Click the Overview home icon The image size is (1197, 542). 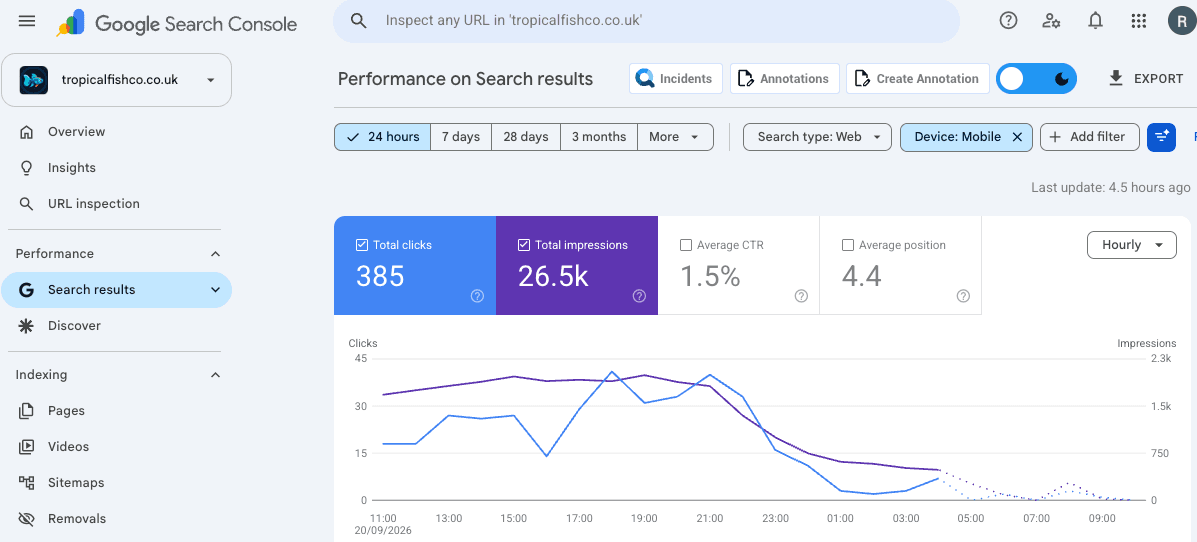[27, 132]
